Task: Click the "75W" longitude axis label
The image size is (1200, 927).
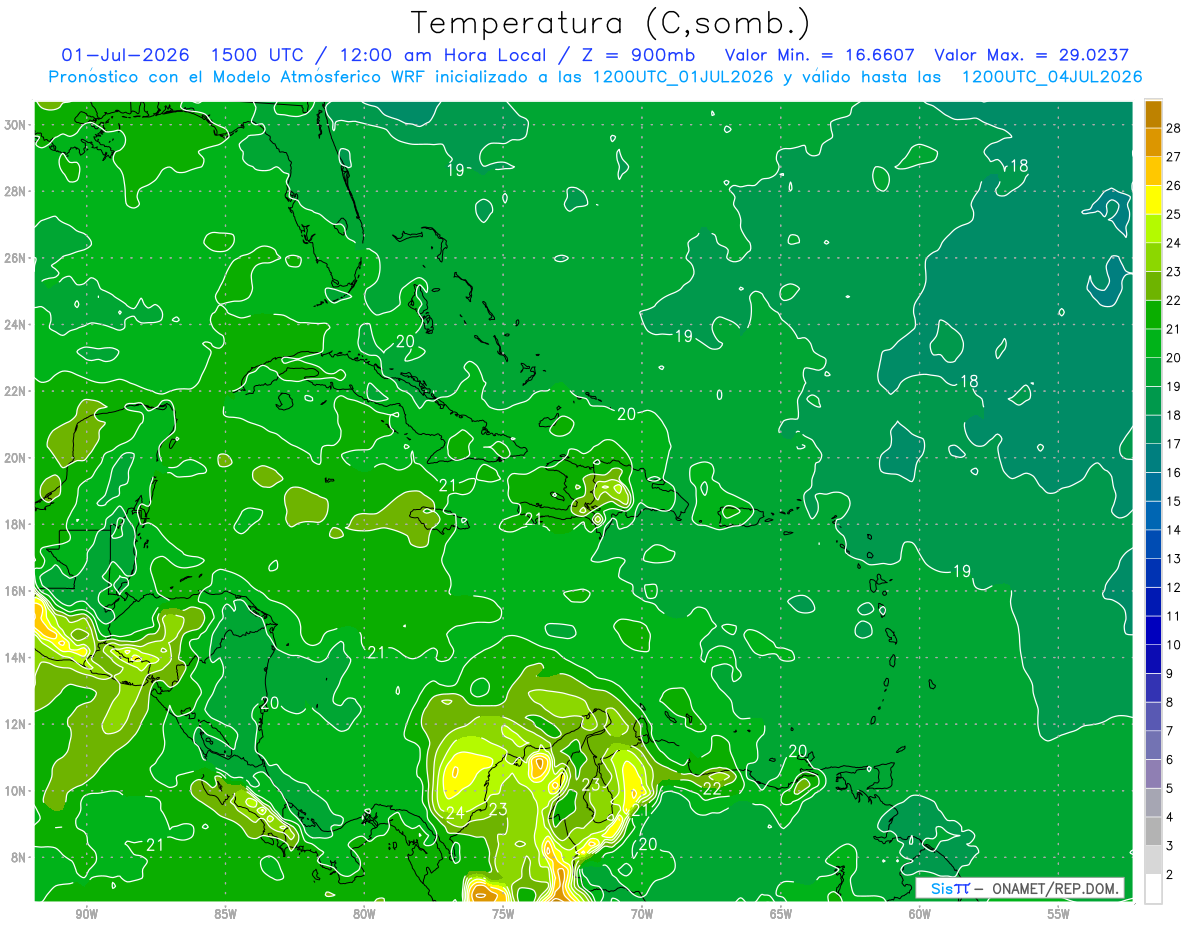Action: (503, 913)
